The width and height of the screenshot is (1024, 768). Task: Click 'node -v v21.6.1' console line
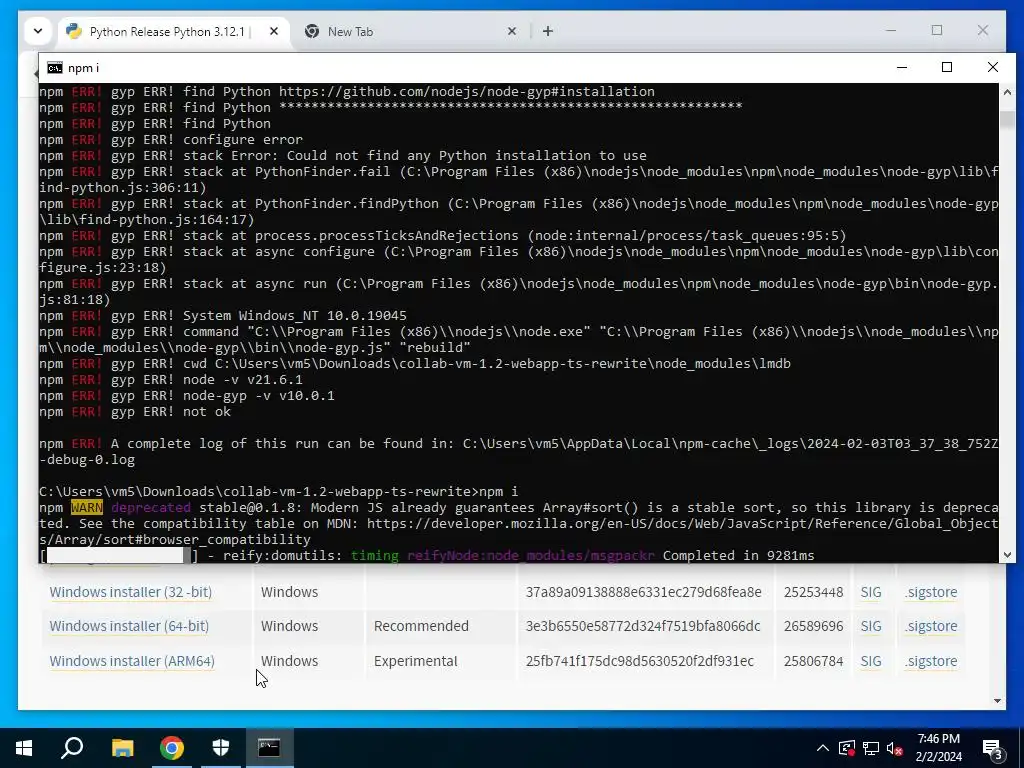(x=170, y=380)
